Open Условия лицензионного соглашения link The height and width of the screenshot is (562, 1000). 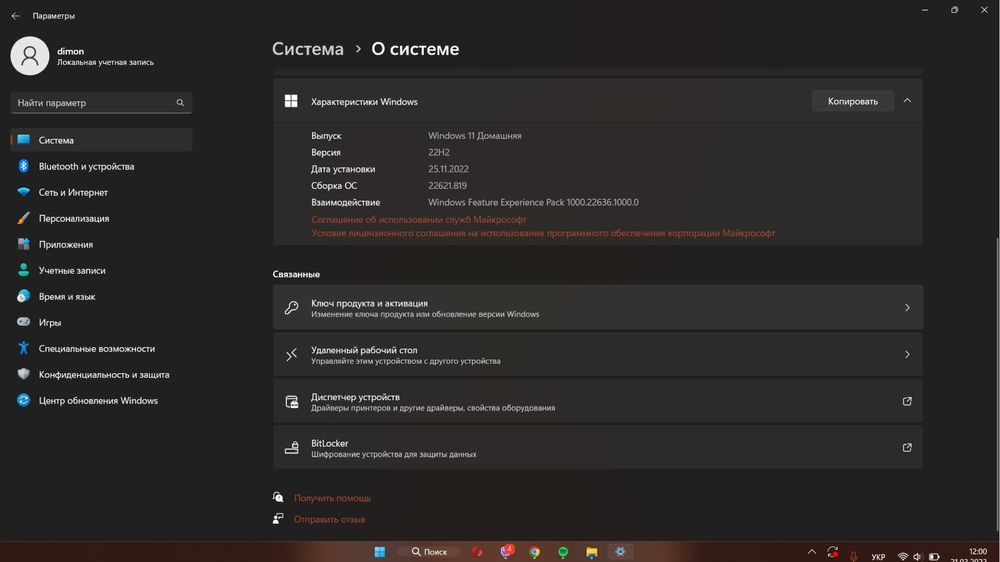pyautogui.click(x=543, y=233)
